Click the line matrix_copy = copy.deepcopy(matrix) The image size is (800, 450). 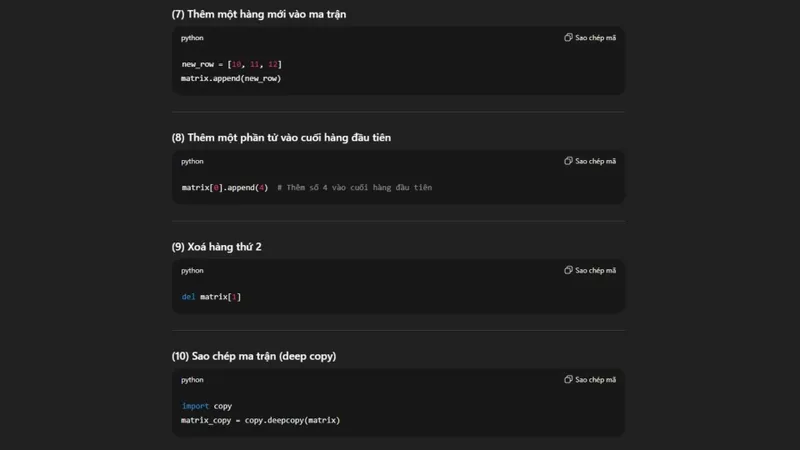[260, 420]
